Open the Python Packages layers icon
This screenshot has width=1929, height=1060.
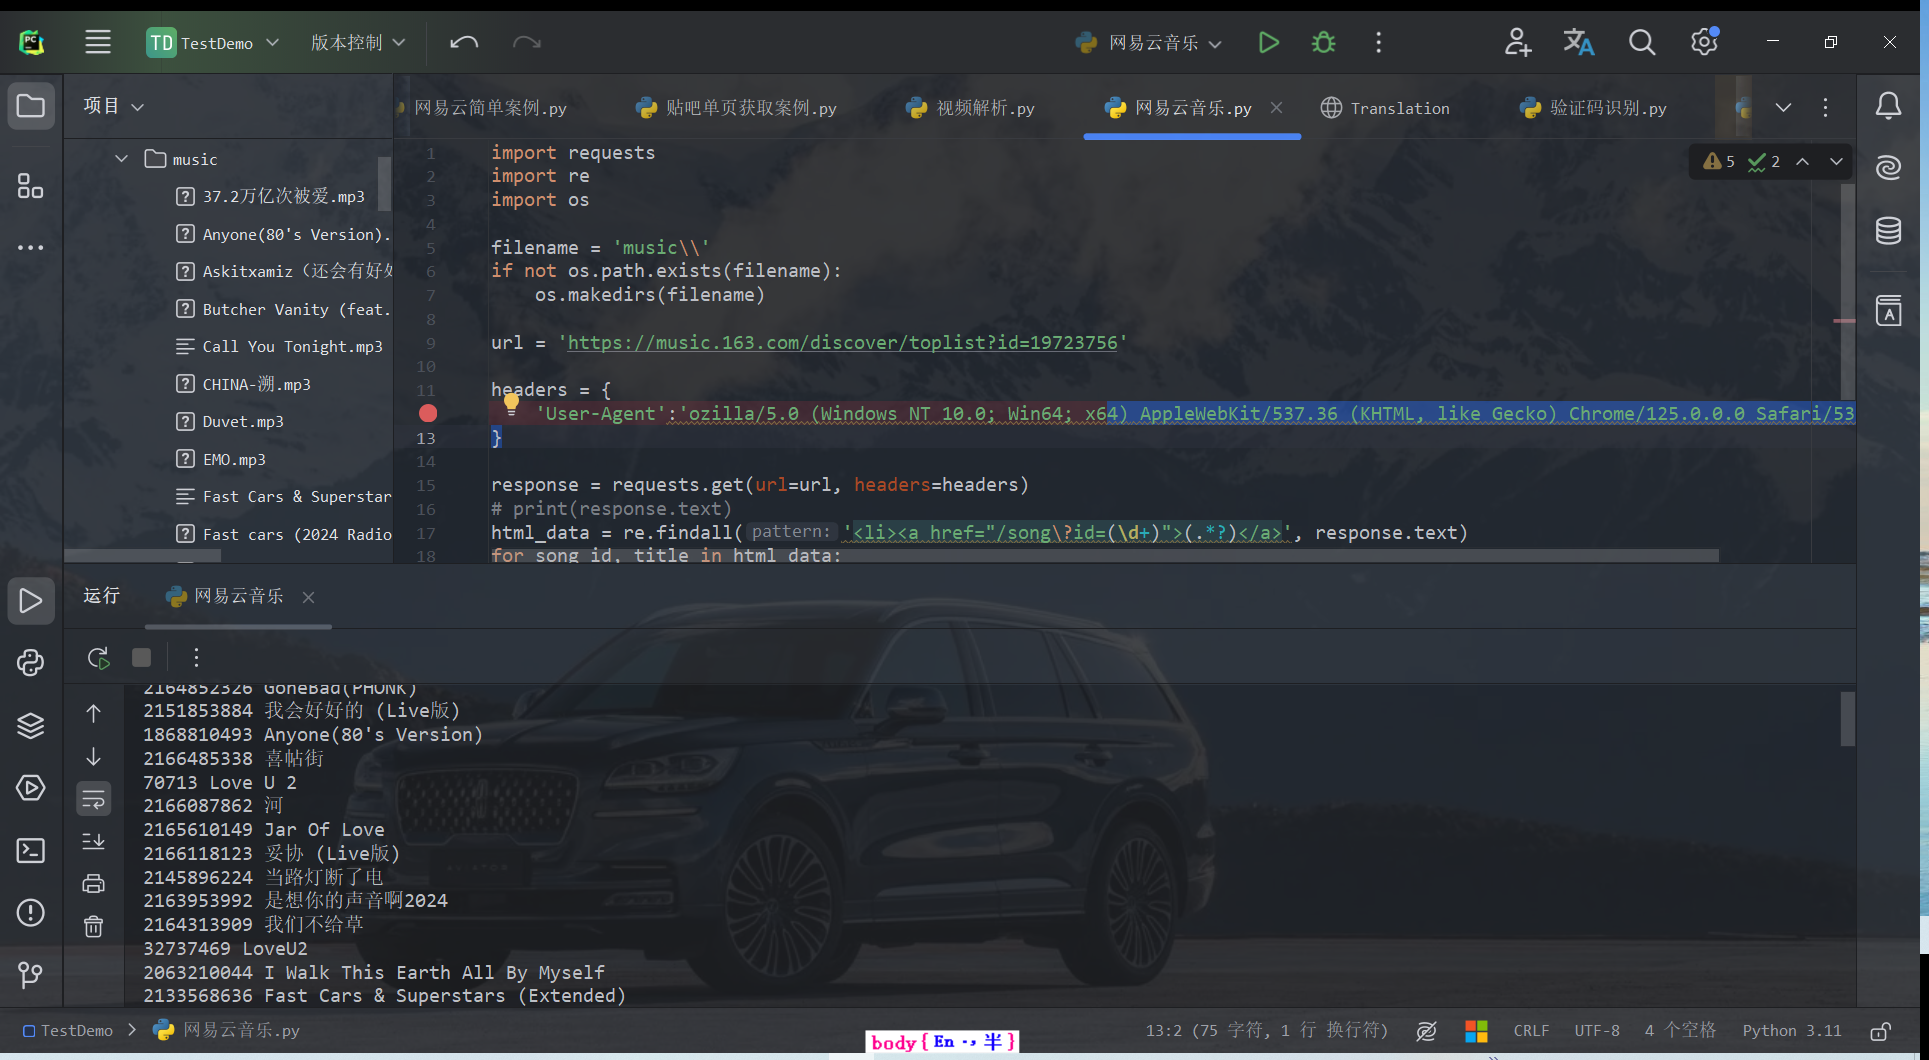tap(31, 726)
